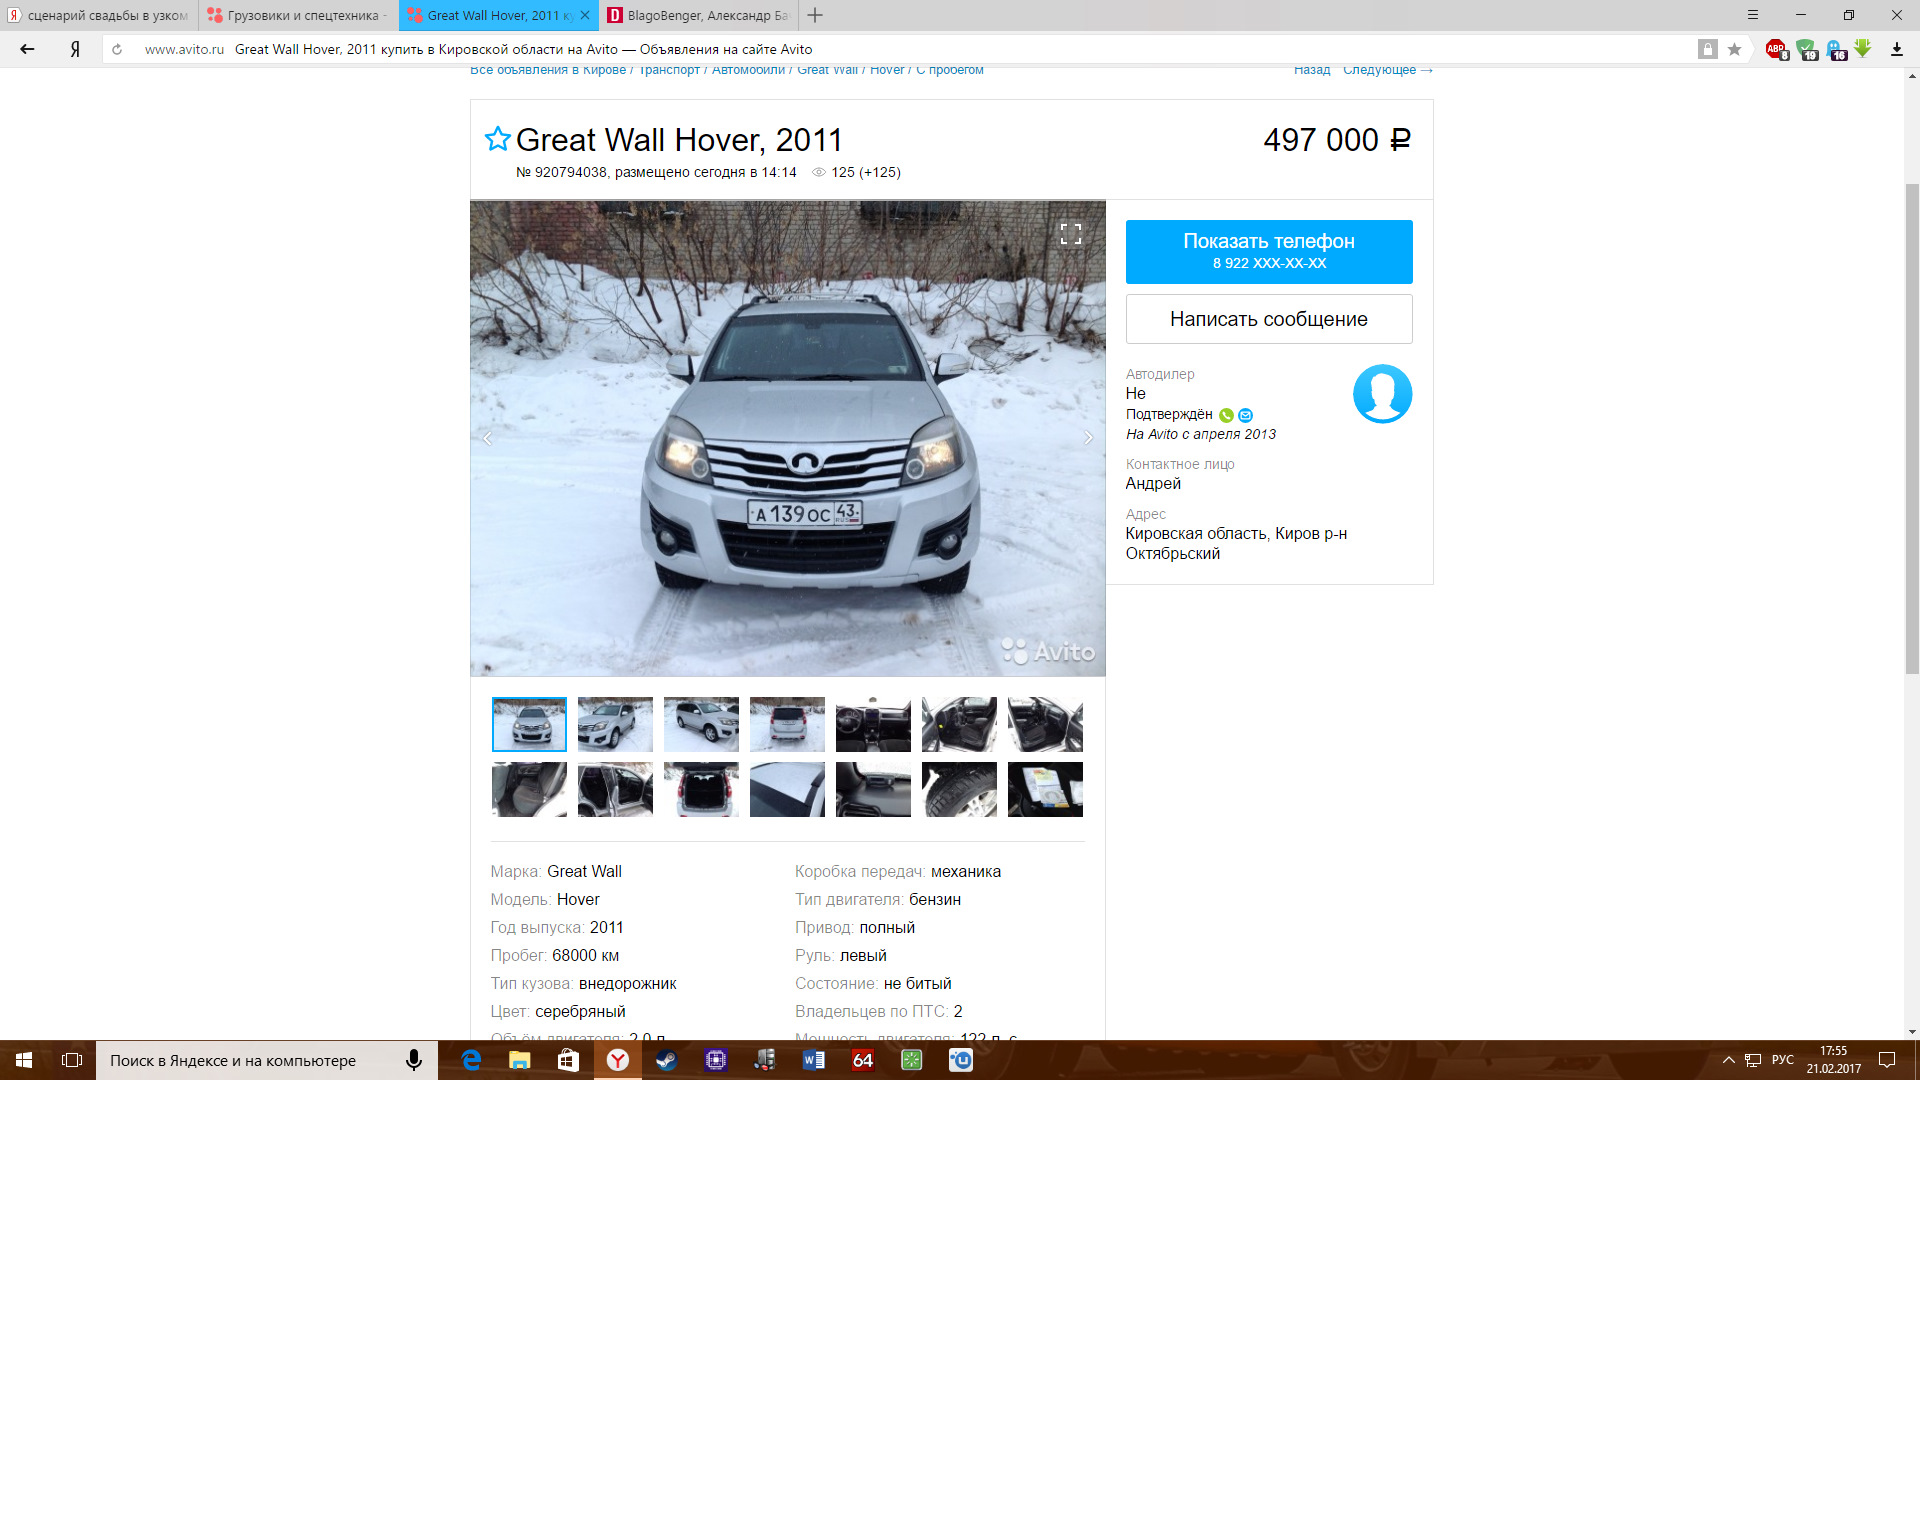Open Следующее listing link
1920x1528 pixels.
1388,70
